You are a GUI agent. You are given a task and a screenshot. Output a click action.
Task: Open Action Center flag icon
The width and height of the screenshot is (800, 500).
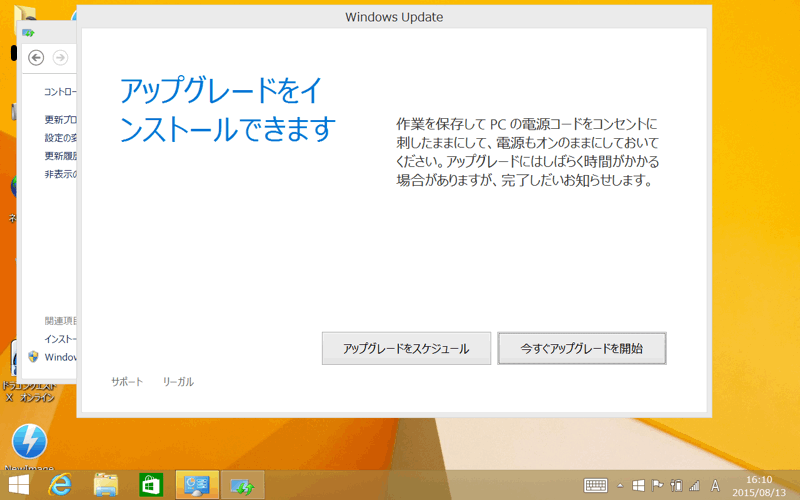(657, 485)
